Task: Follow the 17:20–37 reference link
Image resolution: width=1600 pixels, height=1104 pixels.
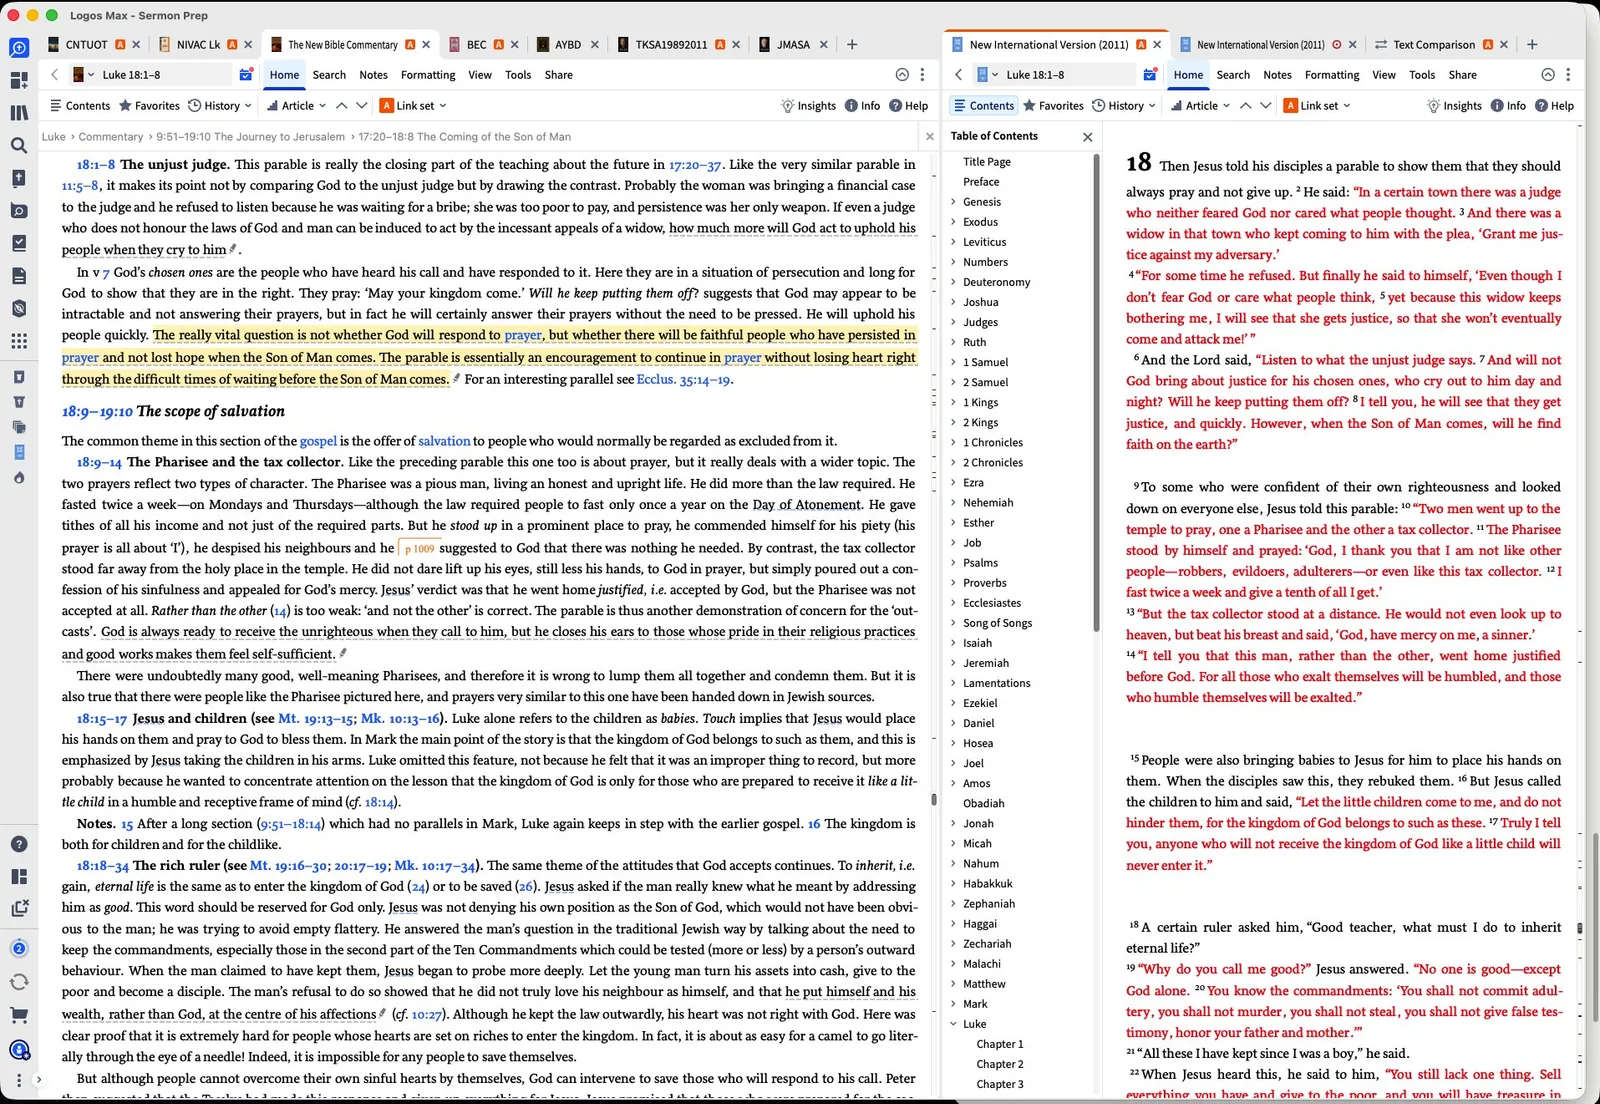Action: [695, 164]
